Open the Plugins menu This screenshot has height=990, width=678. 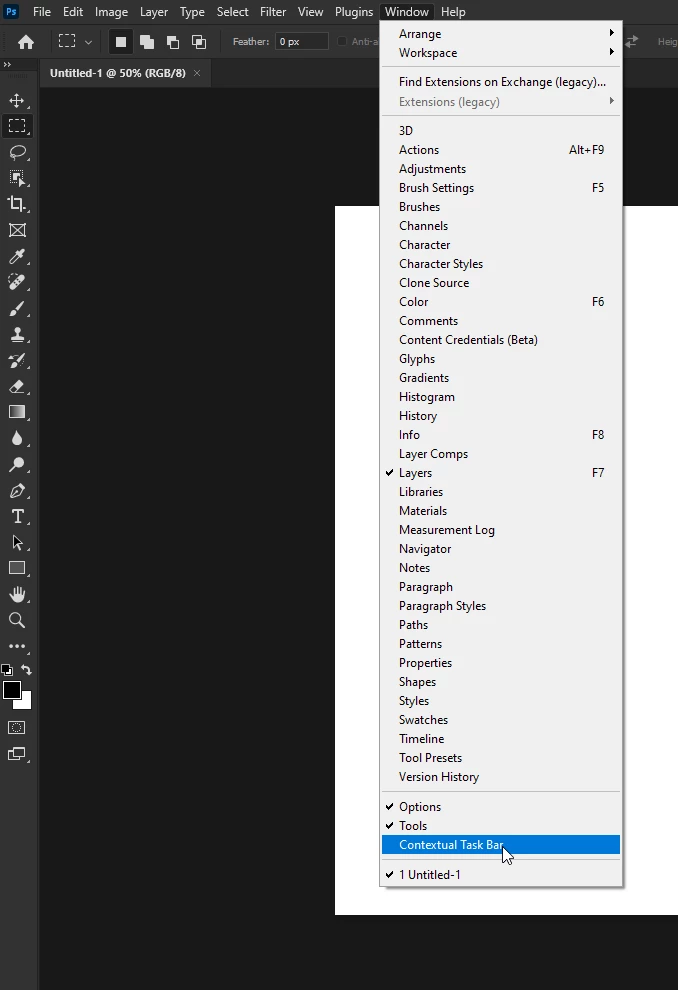tap(354, 12)
